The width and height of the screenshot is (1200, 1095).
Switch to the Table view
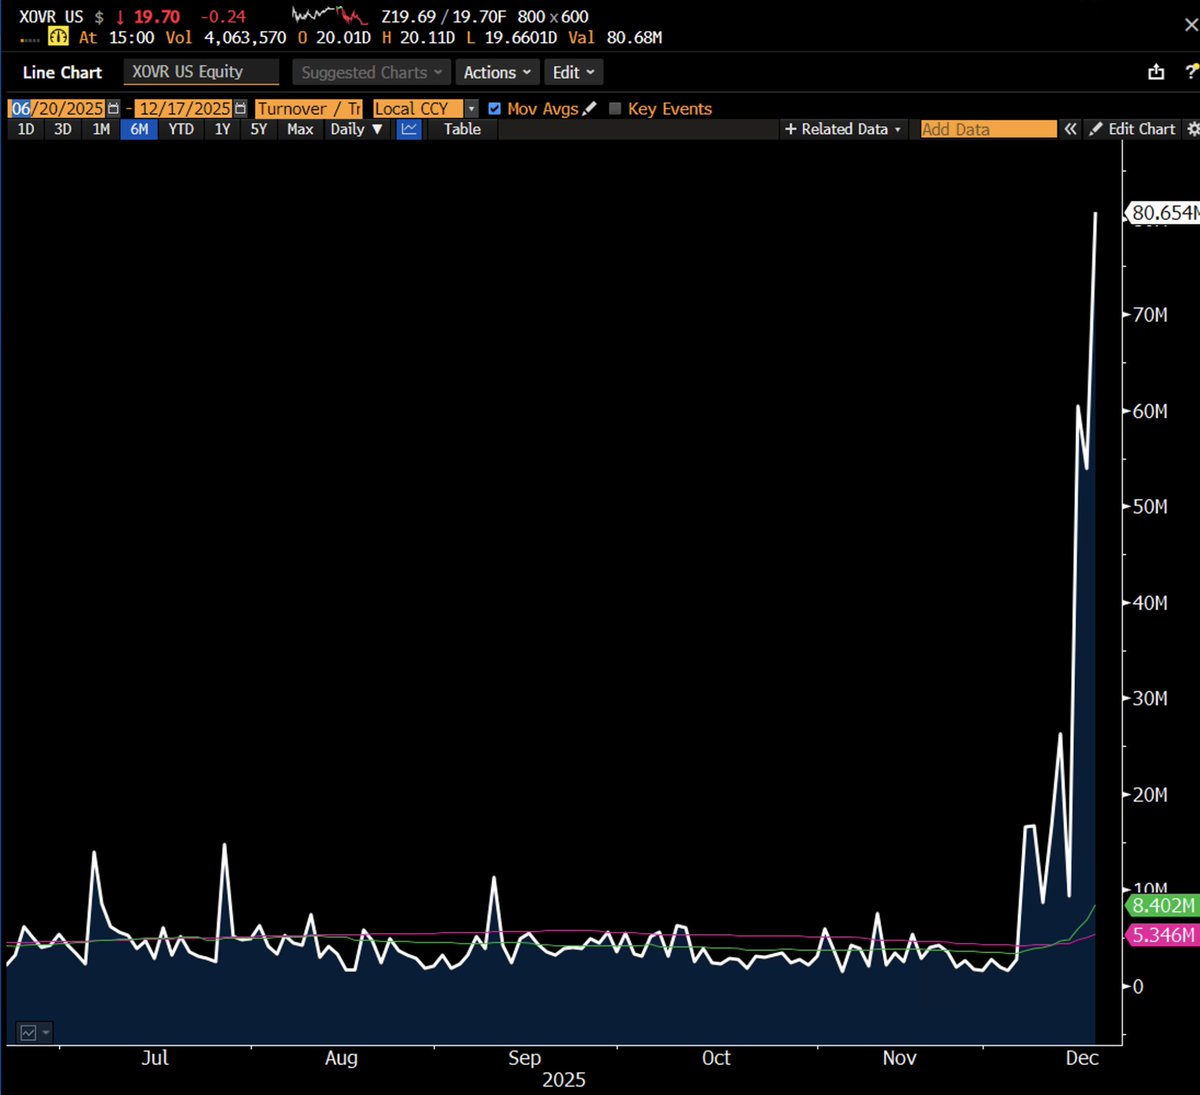click(x=462, y=129)
